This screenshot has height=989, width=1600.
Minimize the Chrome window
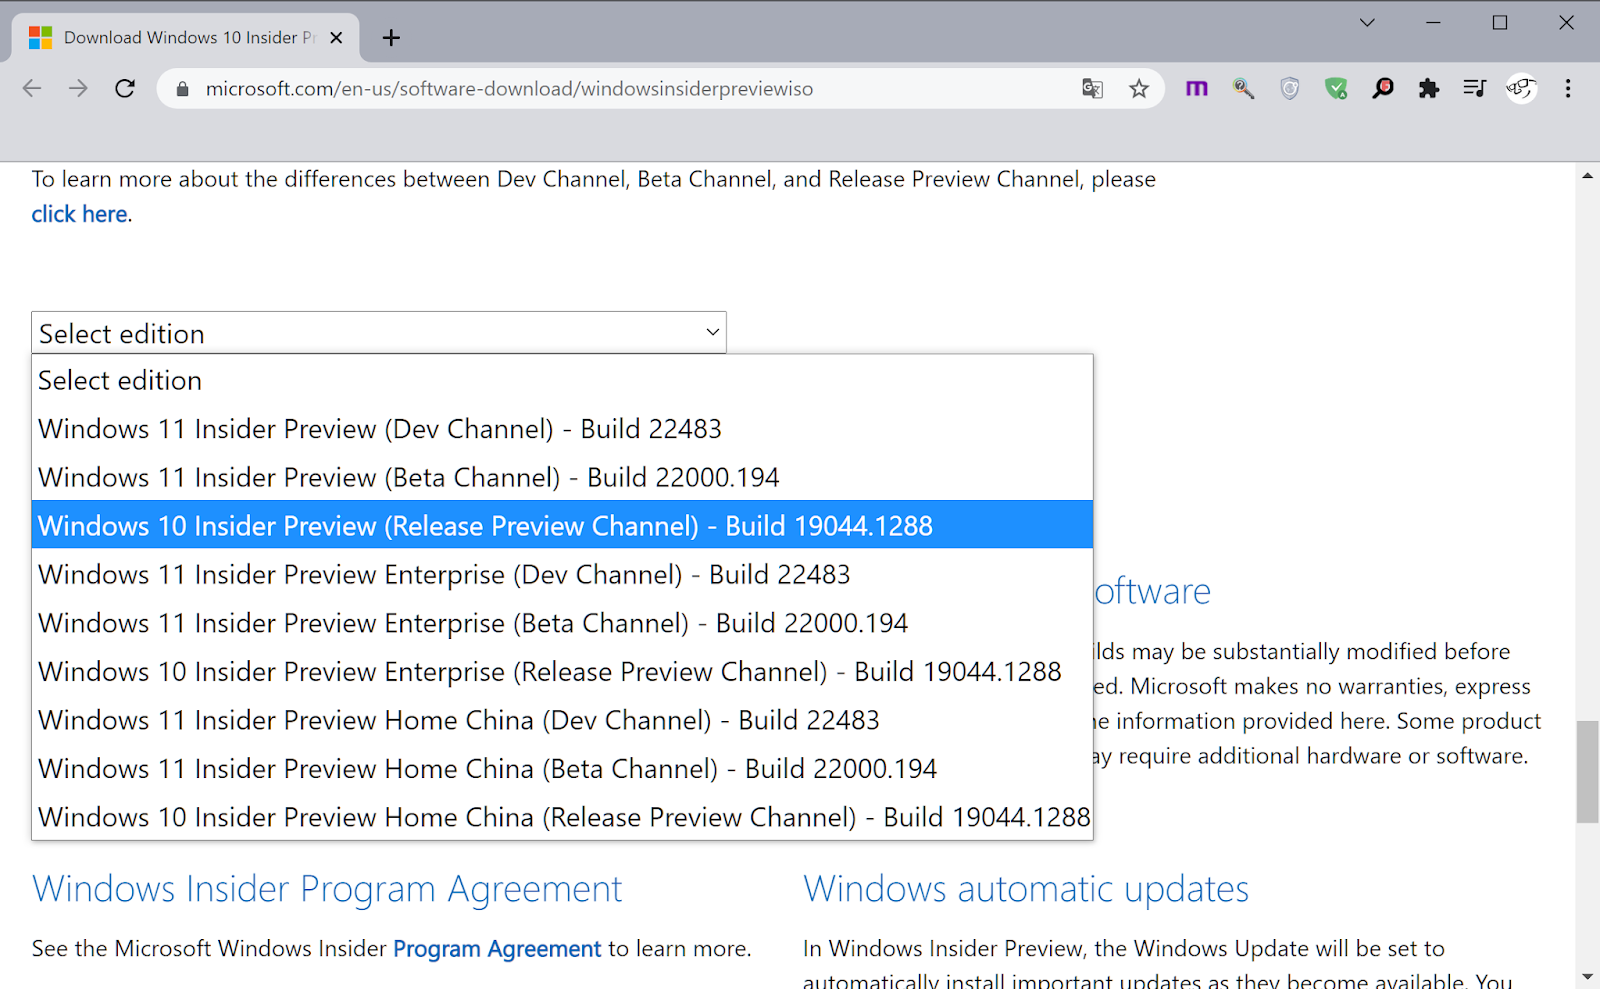tap(1433, 22)
